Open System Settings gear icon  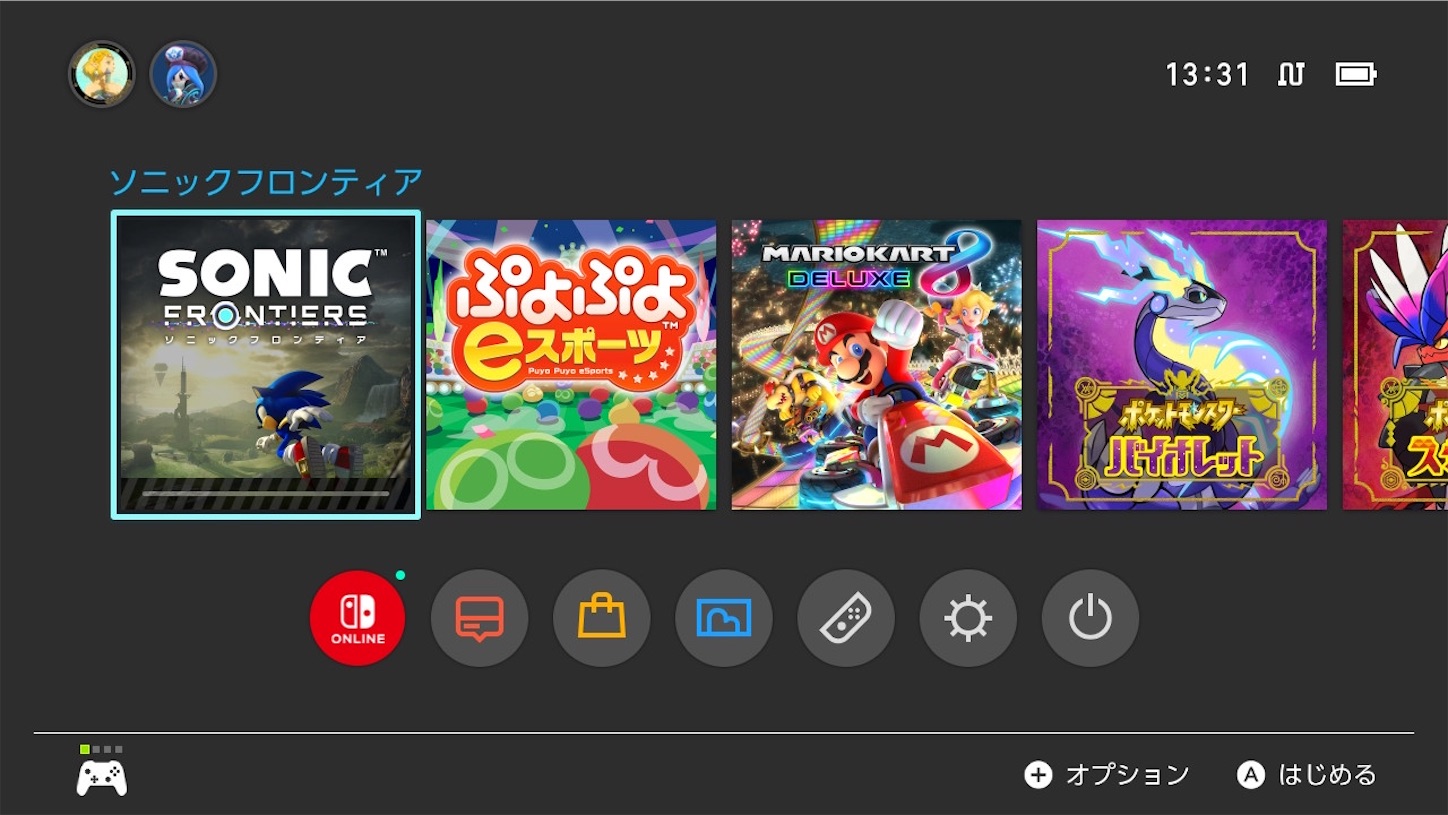click(x=968, y=618)
